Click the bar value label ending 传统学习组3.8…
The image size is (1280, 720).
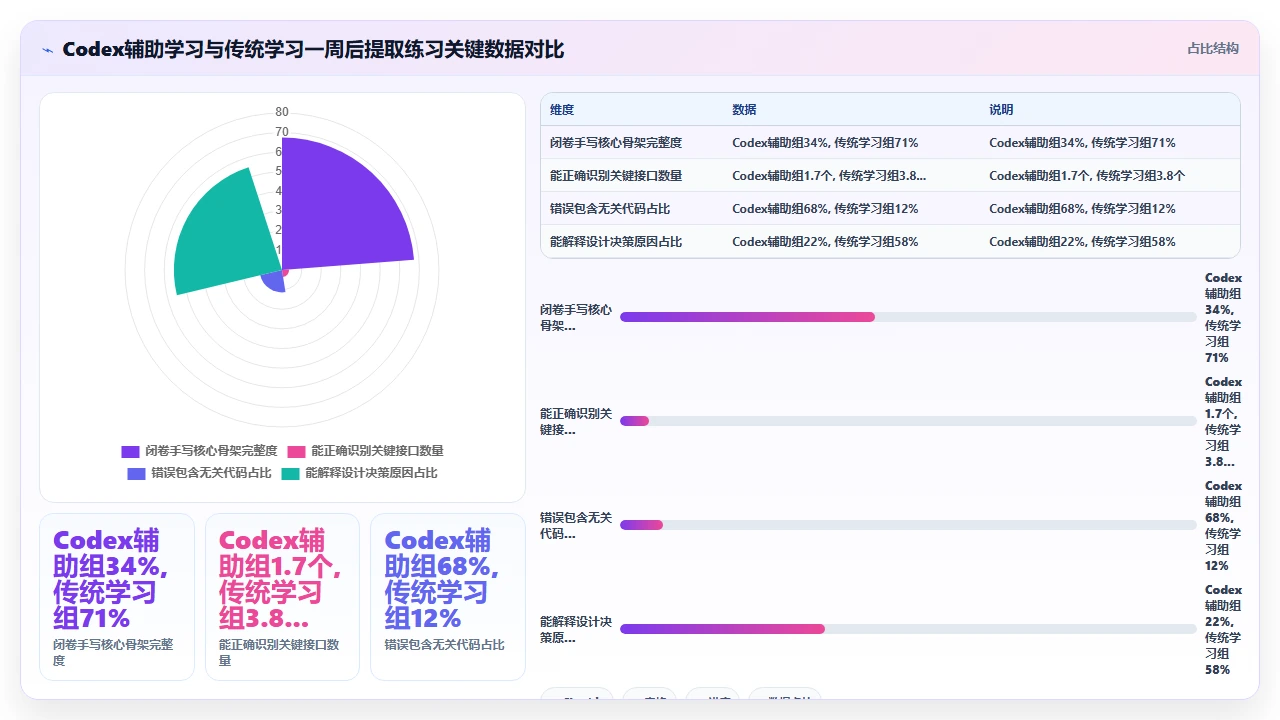tap(1223, 422)
